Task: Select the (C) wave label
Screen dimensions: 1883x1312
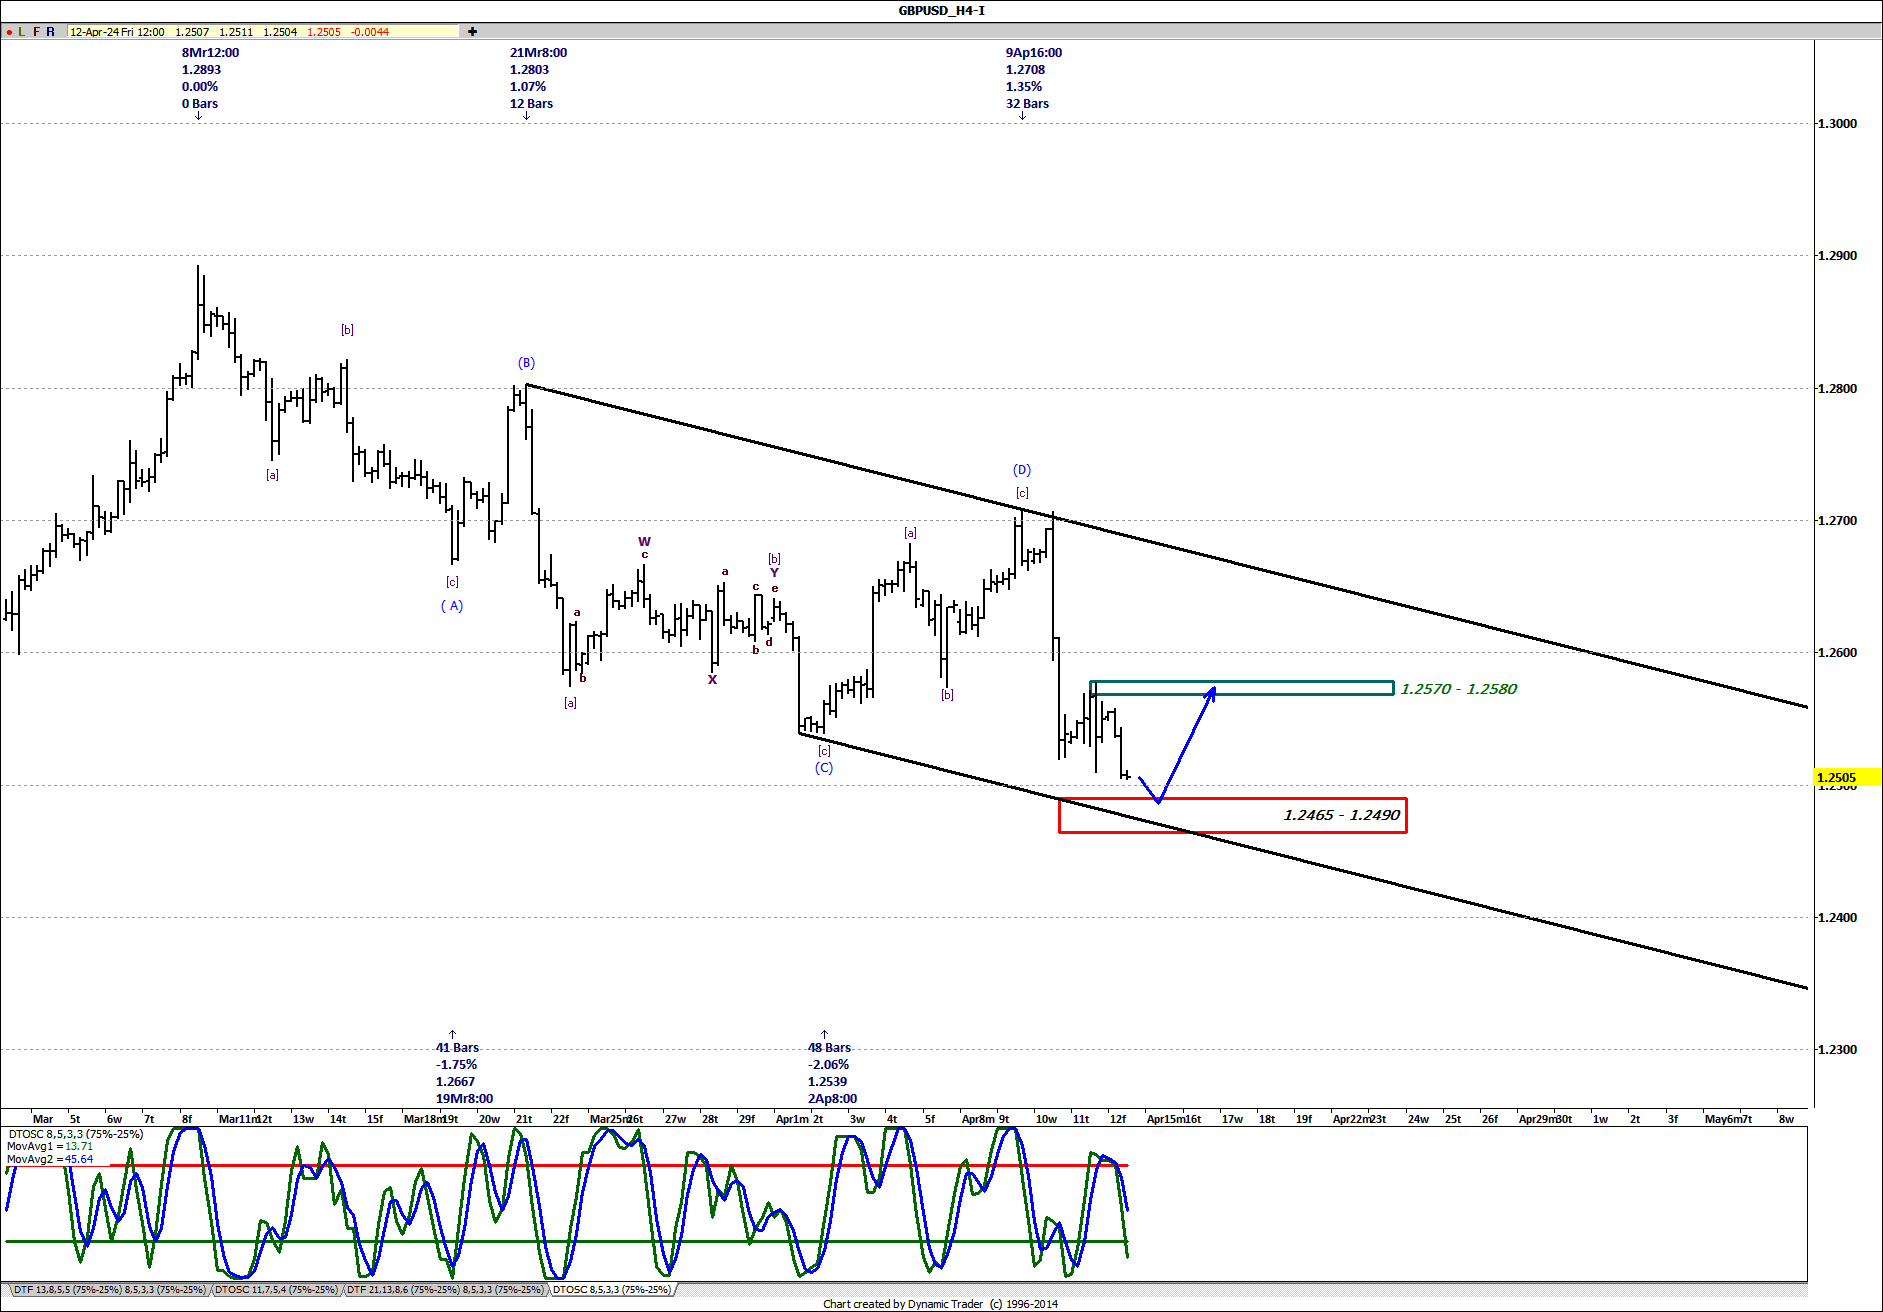Action: (823, 768)
